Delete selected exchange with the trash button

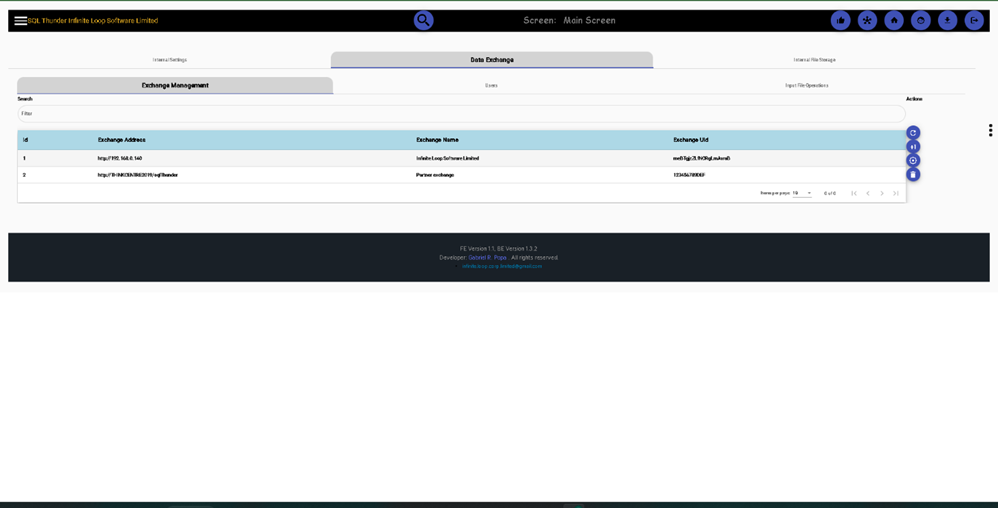point(913,174)
